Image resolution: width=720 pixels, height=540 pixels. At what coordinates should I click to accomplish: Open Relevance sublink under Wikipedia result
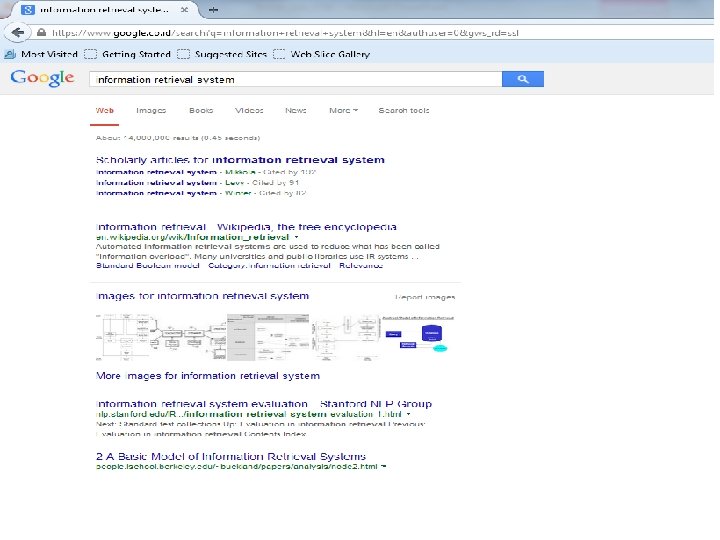coord(361,265)
